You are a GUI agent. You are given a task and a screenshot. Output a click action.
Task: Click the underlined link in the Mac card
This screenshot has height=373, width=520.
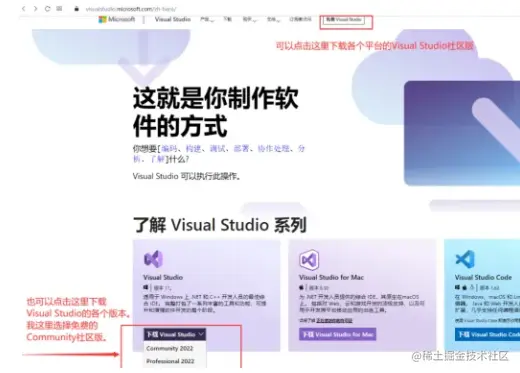(334, 321)
